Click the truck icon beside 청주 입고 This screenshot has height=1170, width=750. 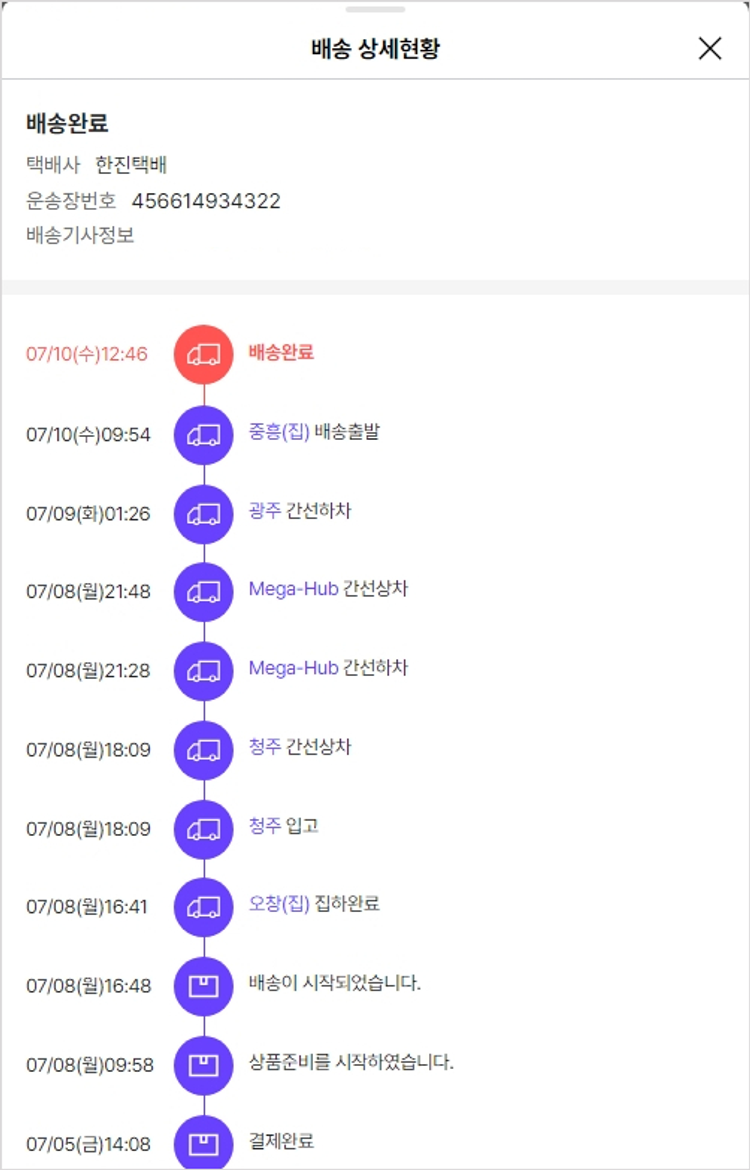tap(204, 828)
